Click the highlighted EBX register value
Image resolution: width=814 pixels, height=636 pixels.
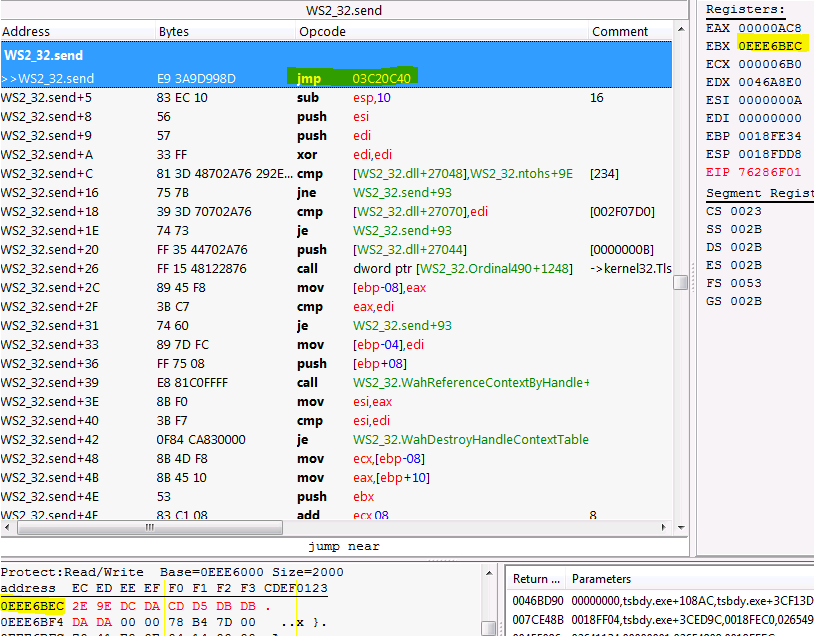pyautogui.click(x=770, y=46)
